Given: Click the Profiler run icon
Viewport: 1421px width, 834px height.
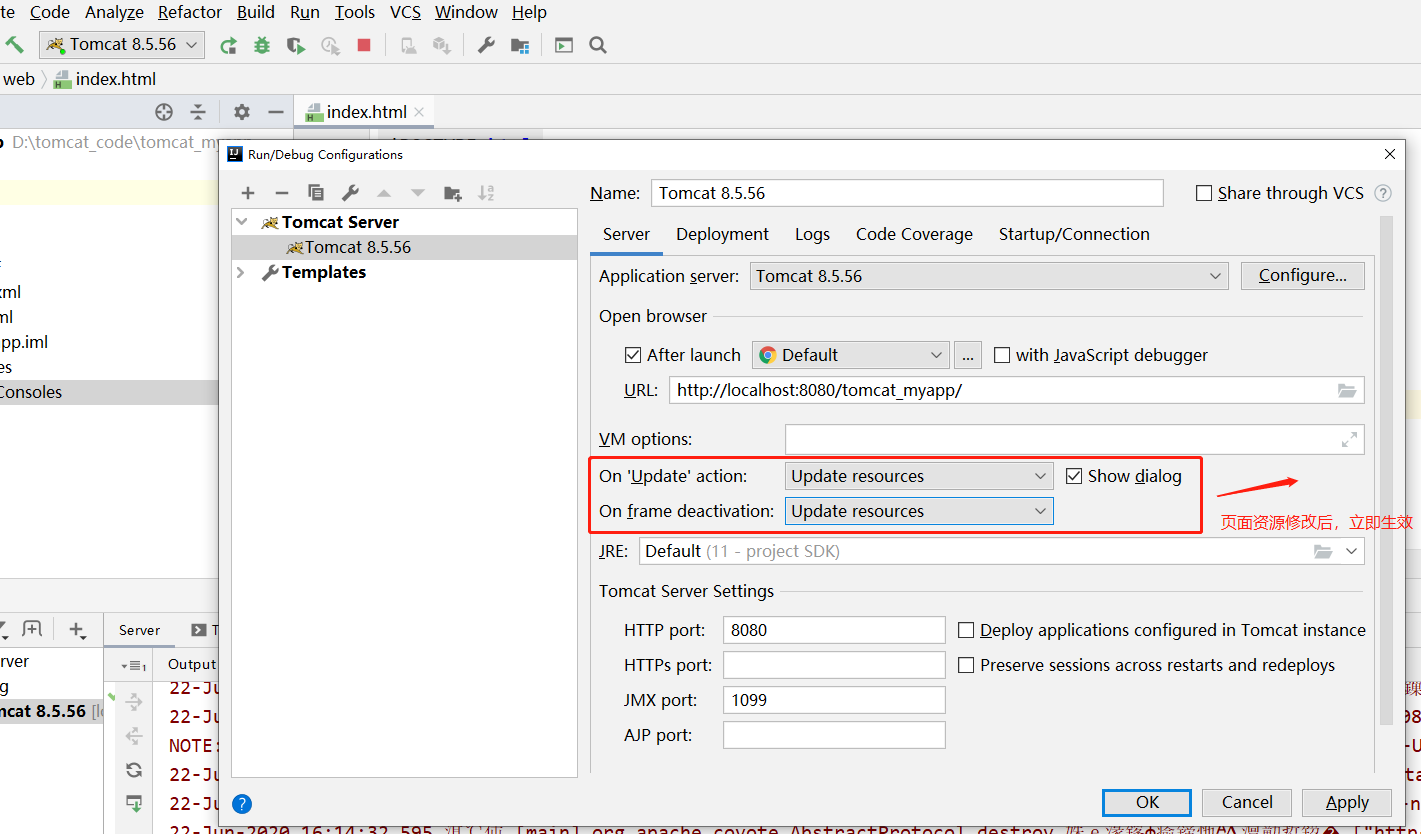Looking at the screenshot, I should point(330,45).
